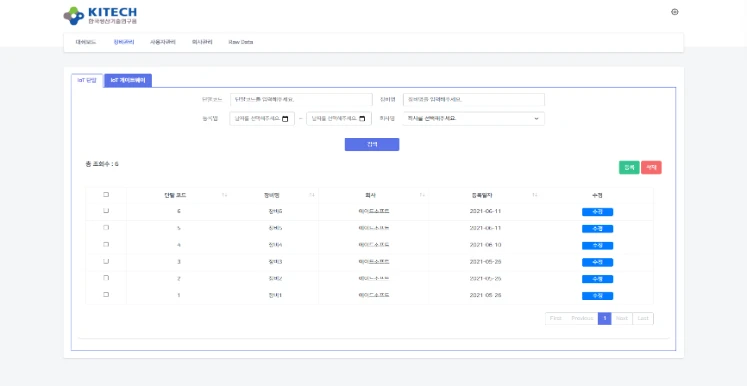Click the red 삭제 delete button
The height and width of the screenshot is (386, 747).
click(651, 167)
